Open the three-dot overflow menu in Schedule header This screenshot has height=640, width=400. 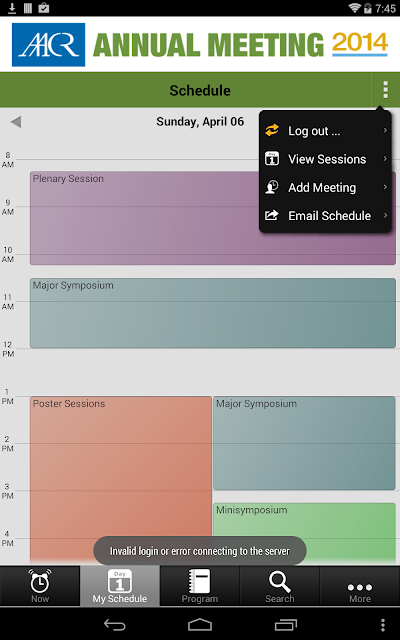point(385,90)
